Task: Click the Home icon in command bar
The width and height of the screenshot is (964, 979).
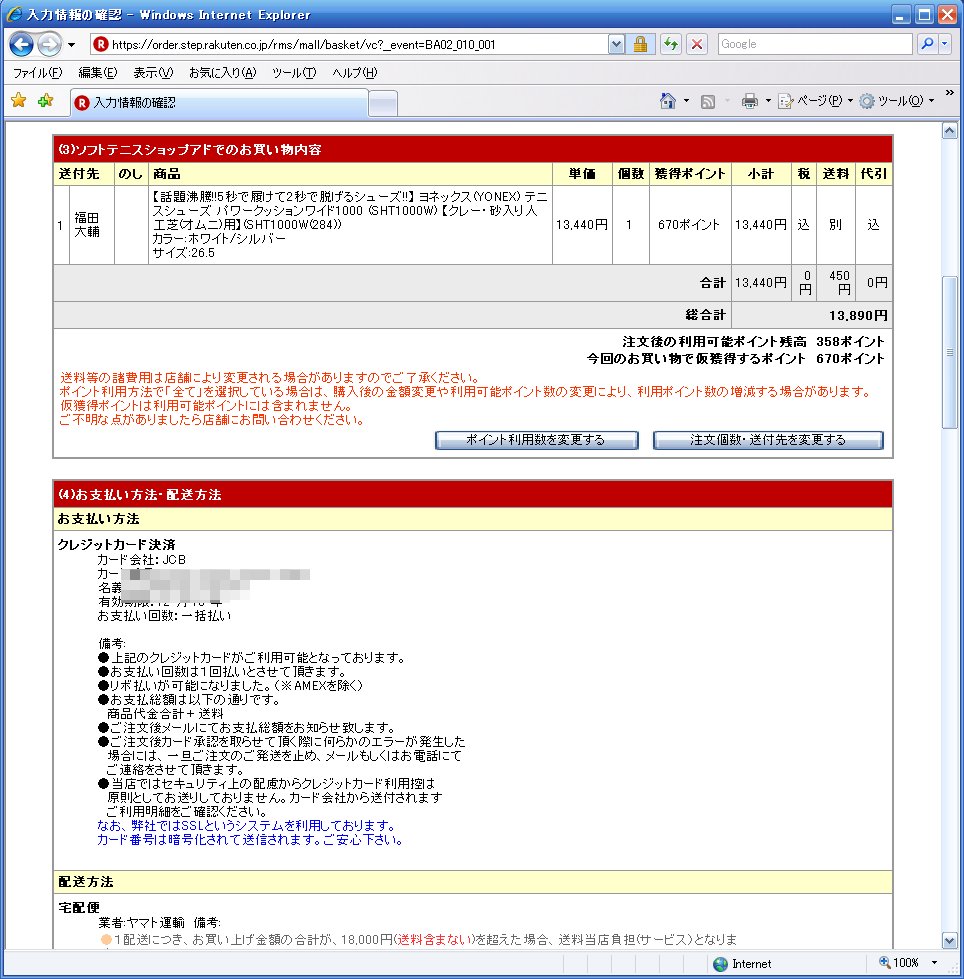Action: pyautogui.click(x=667, y=101)
